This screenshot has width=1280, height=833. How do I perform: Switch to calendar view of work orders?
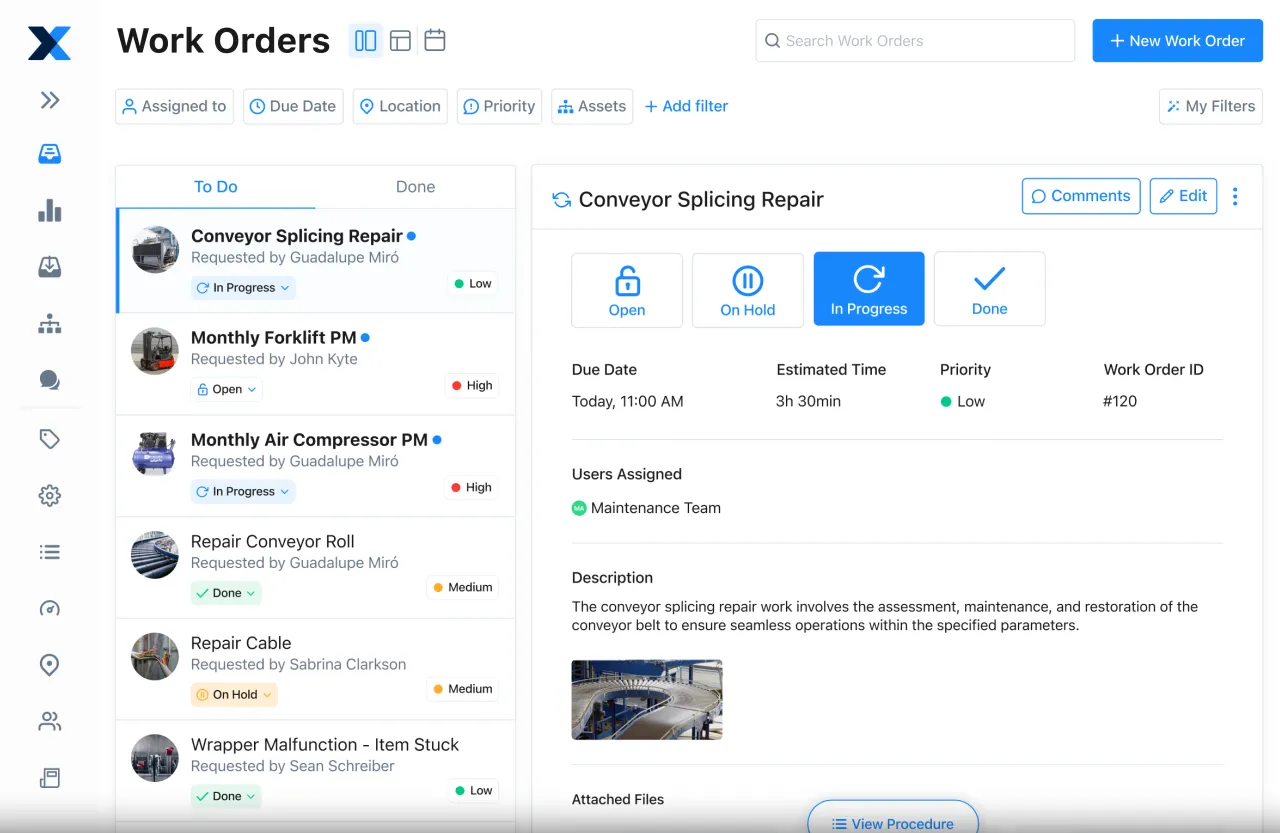pyautogui.click(x=434, y=40)
